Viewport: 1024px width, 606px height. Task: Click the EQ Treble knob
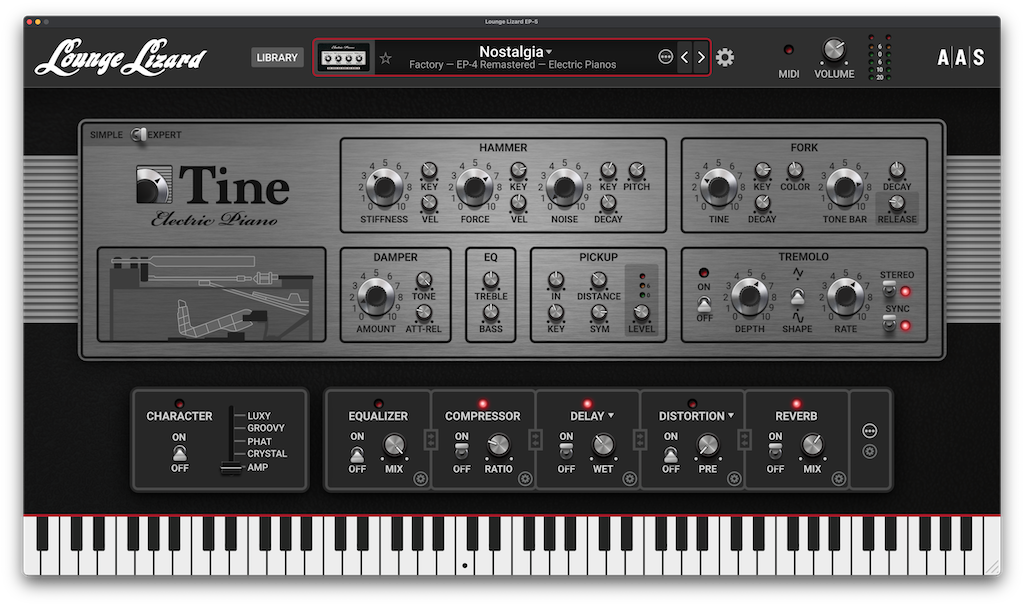pyautogui.click(x=490, y=281)
